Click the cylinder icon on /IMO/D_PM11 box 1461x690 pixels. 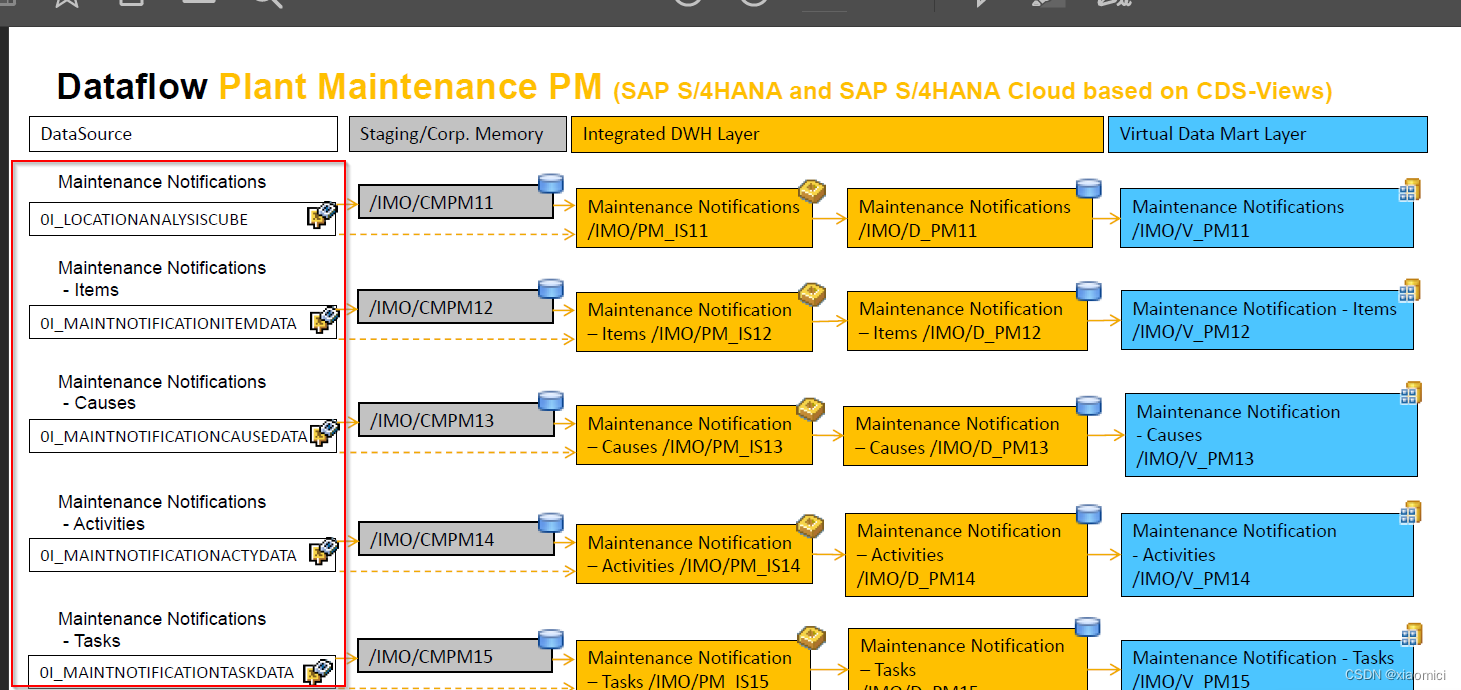(x=1088, y=188)
